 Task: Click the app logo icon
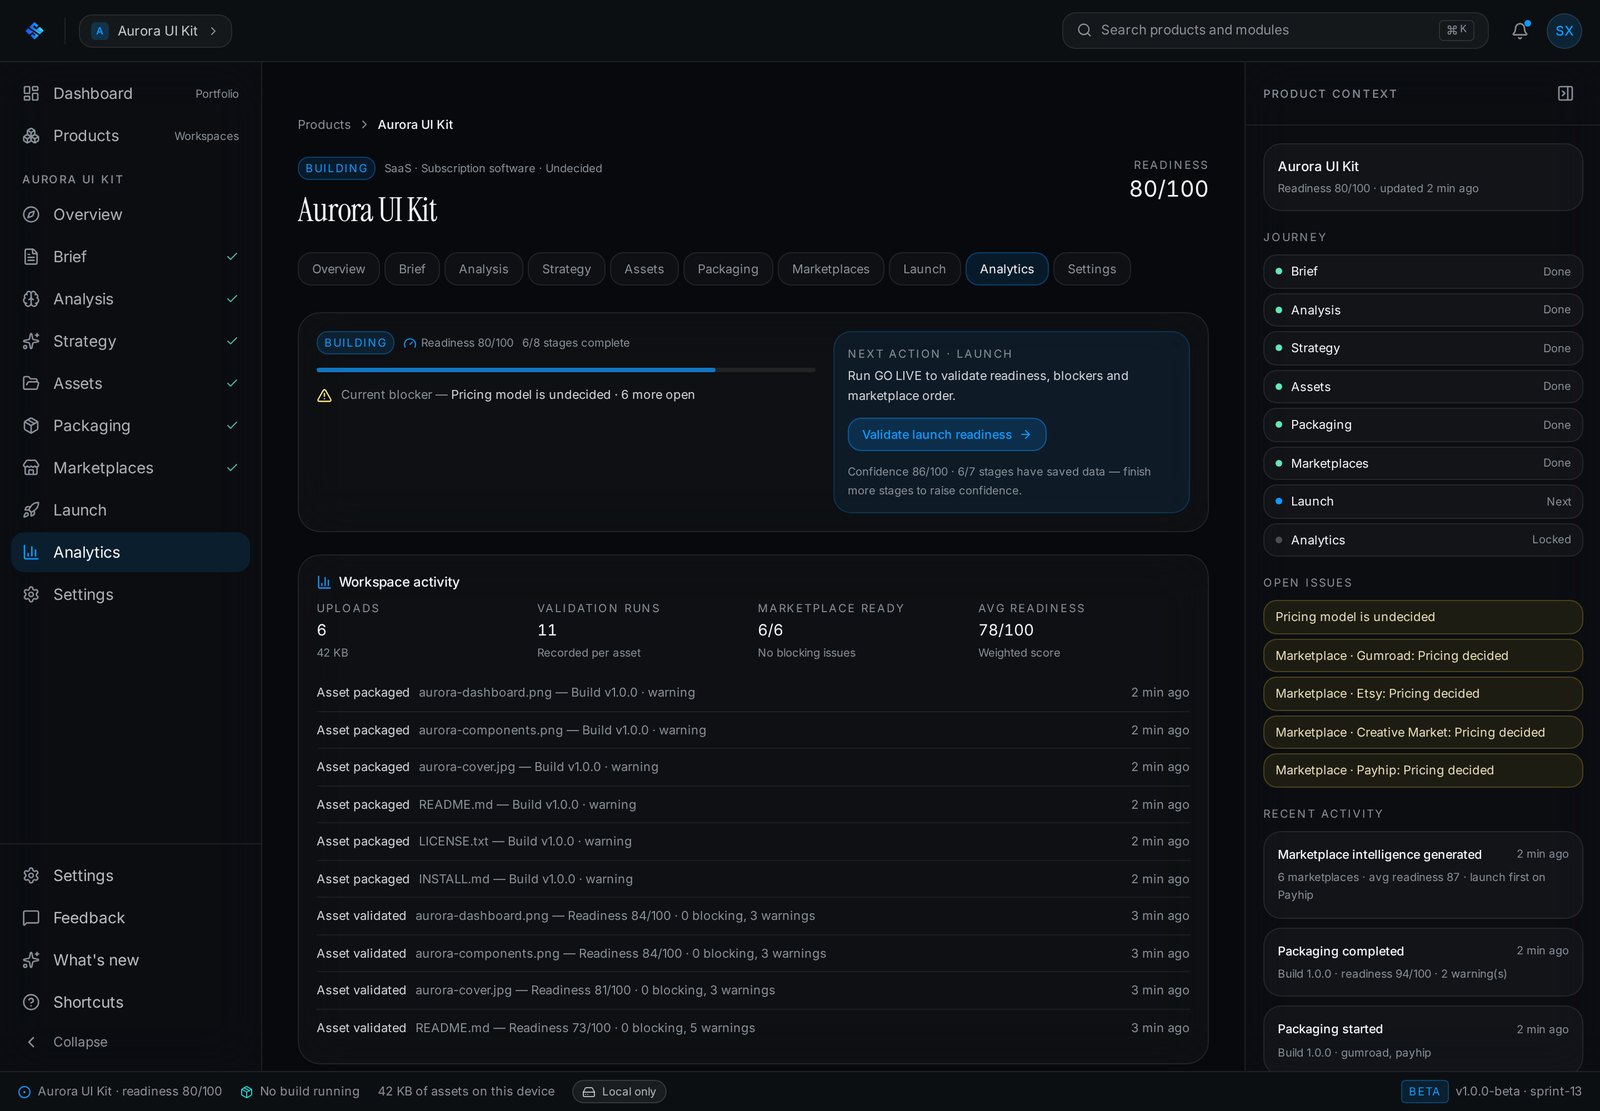click(x=34, y=31)
